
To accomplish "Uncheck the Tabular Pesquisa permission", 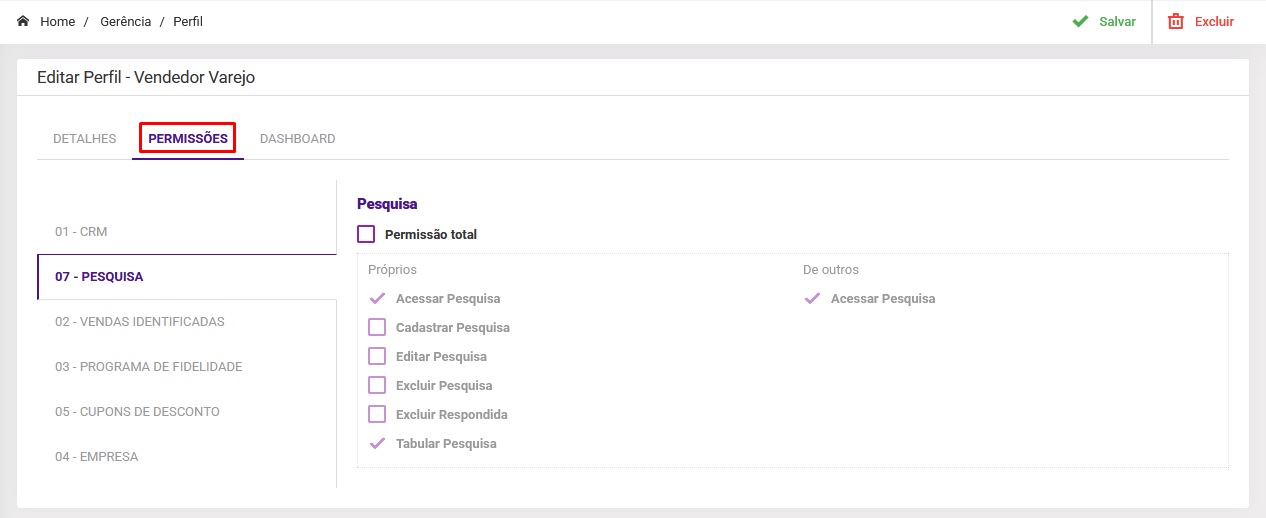I will tap(377, 443).
